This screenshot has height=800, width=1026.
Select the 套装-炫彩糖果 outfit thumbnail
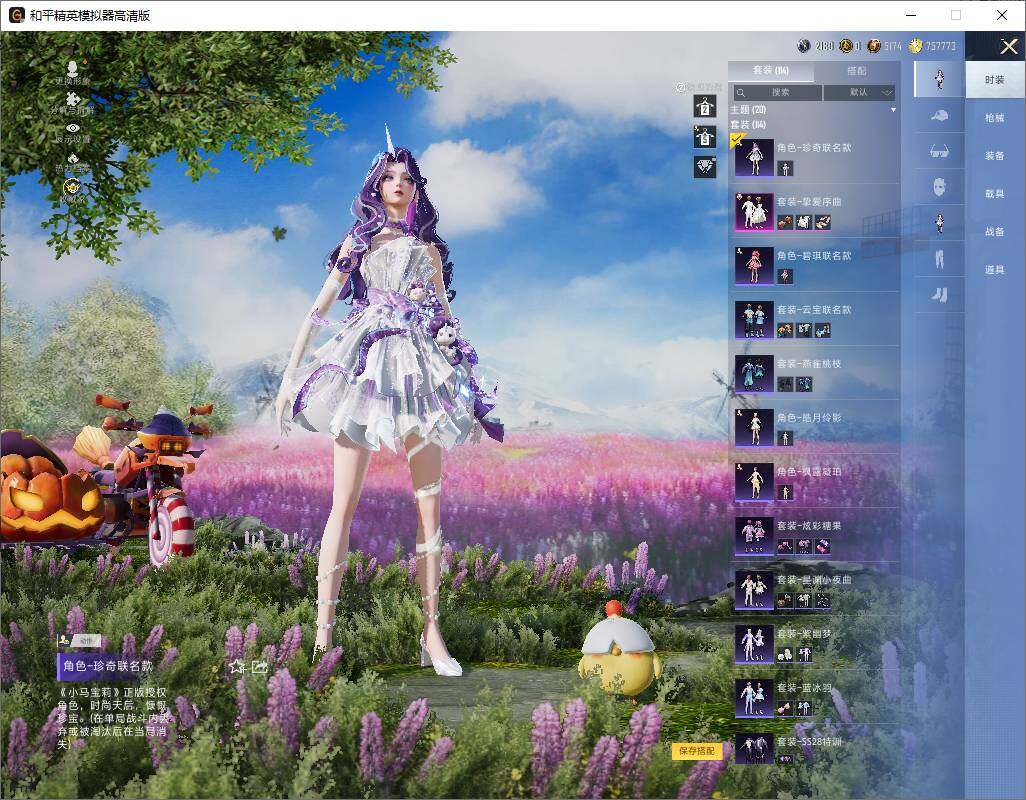754,536
